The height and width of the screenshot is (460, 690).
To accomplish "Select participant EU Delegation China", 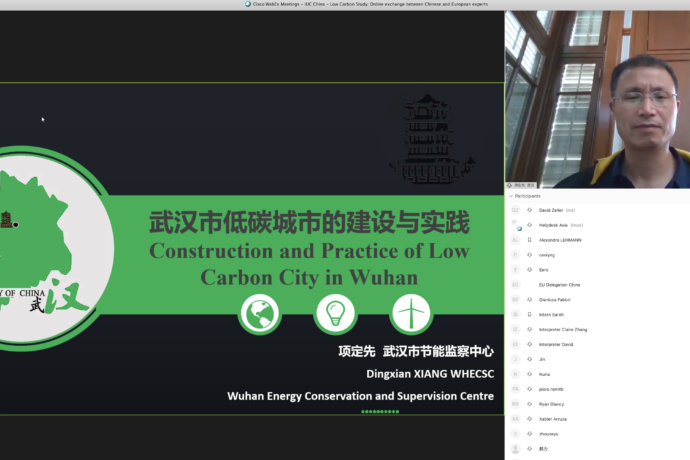I will 559,285.
